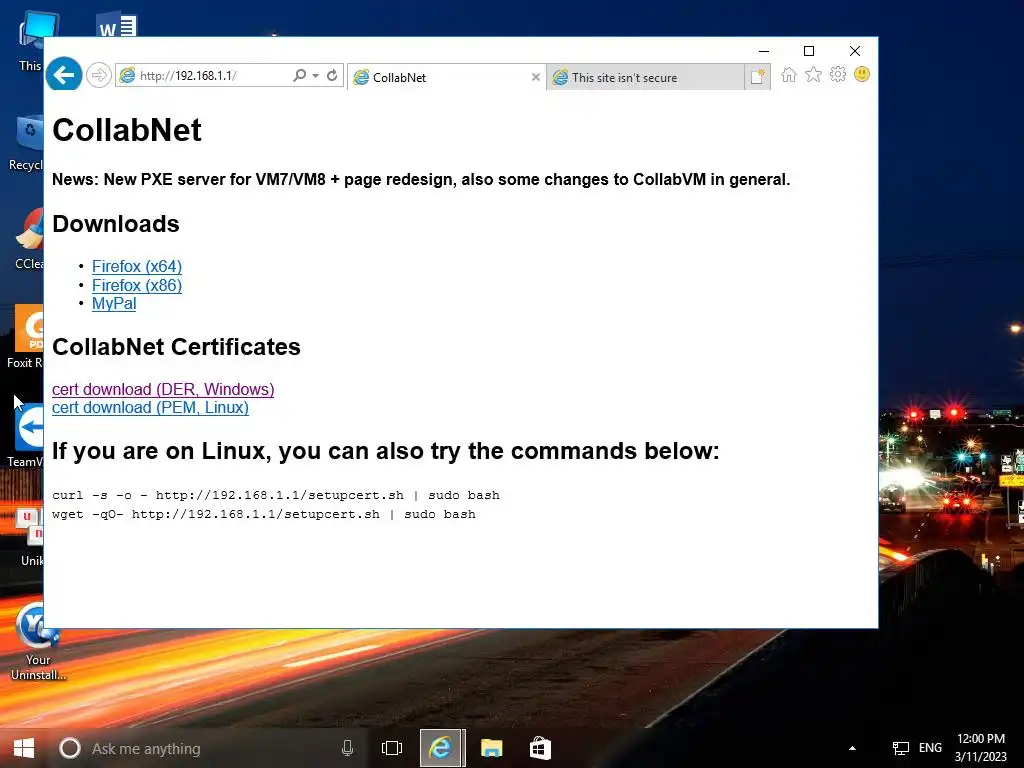Click the CollabNet Certificates heading
1024x768 pixels.
[x=176, y=347]
